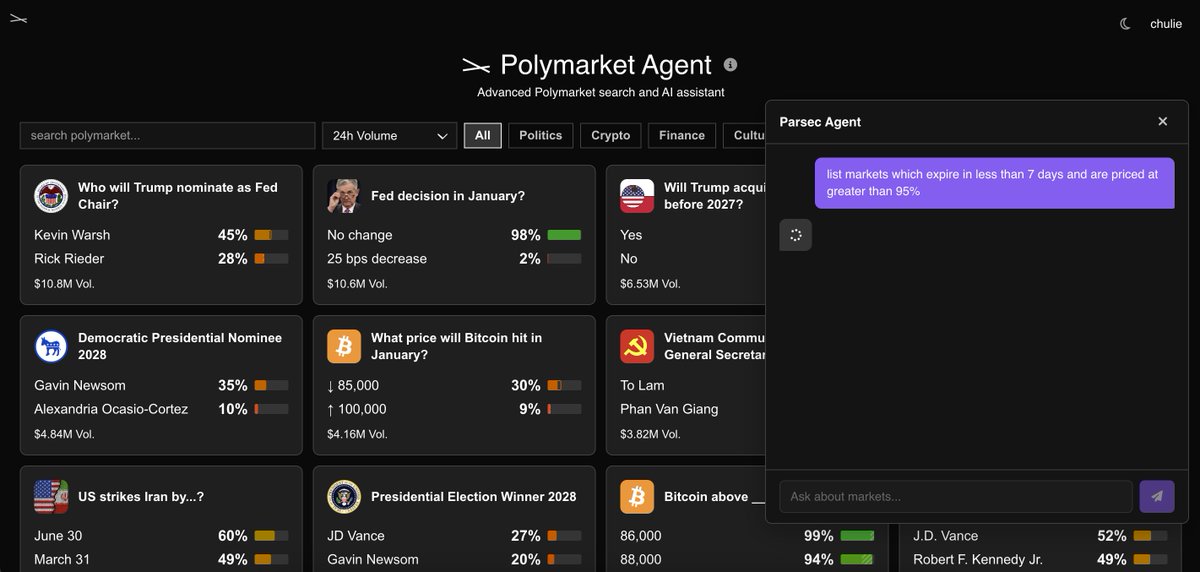Click the Vietnam hammer and sickle market icon
Viewport: 1200px width, 572px height.
tap(636, 346)
